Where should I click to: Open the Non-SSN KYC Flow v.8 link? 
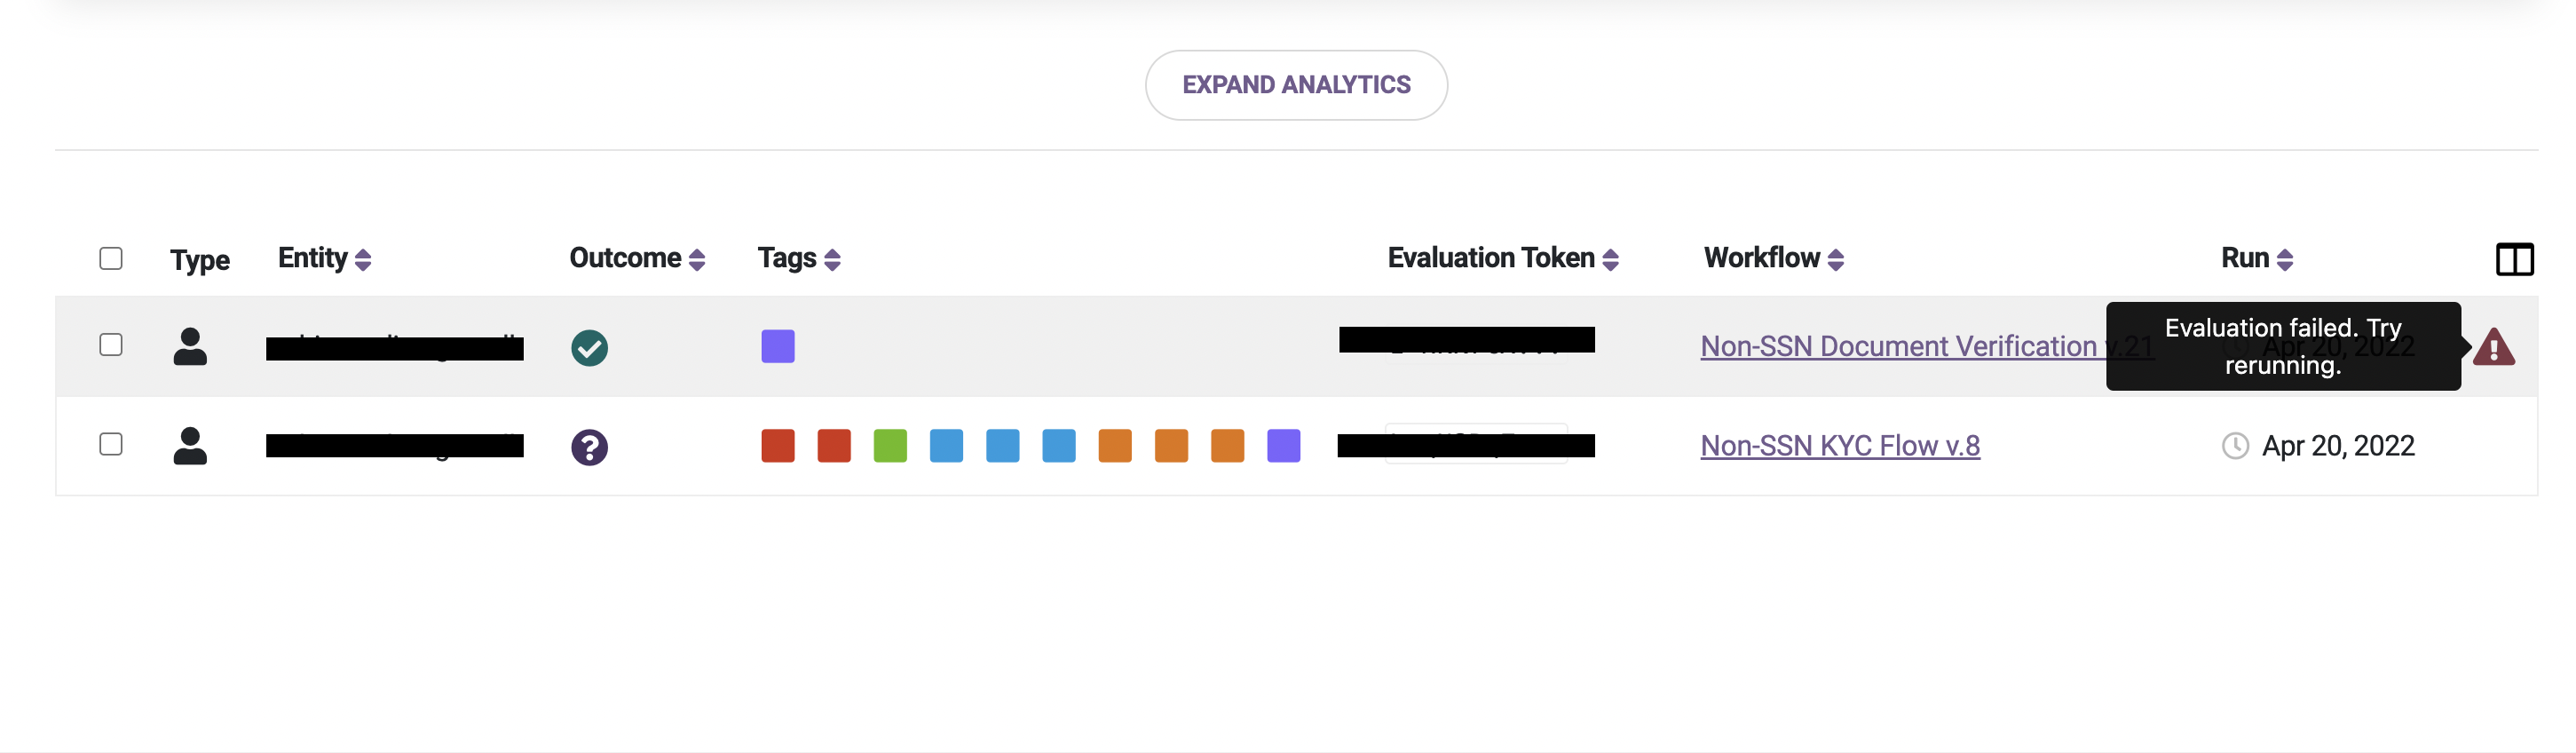tap(1839, 446)
